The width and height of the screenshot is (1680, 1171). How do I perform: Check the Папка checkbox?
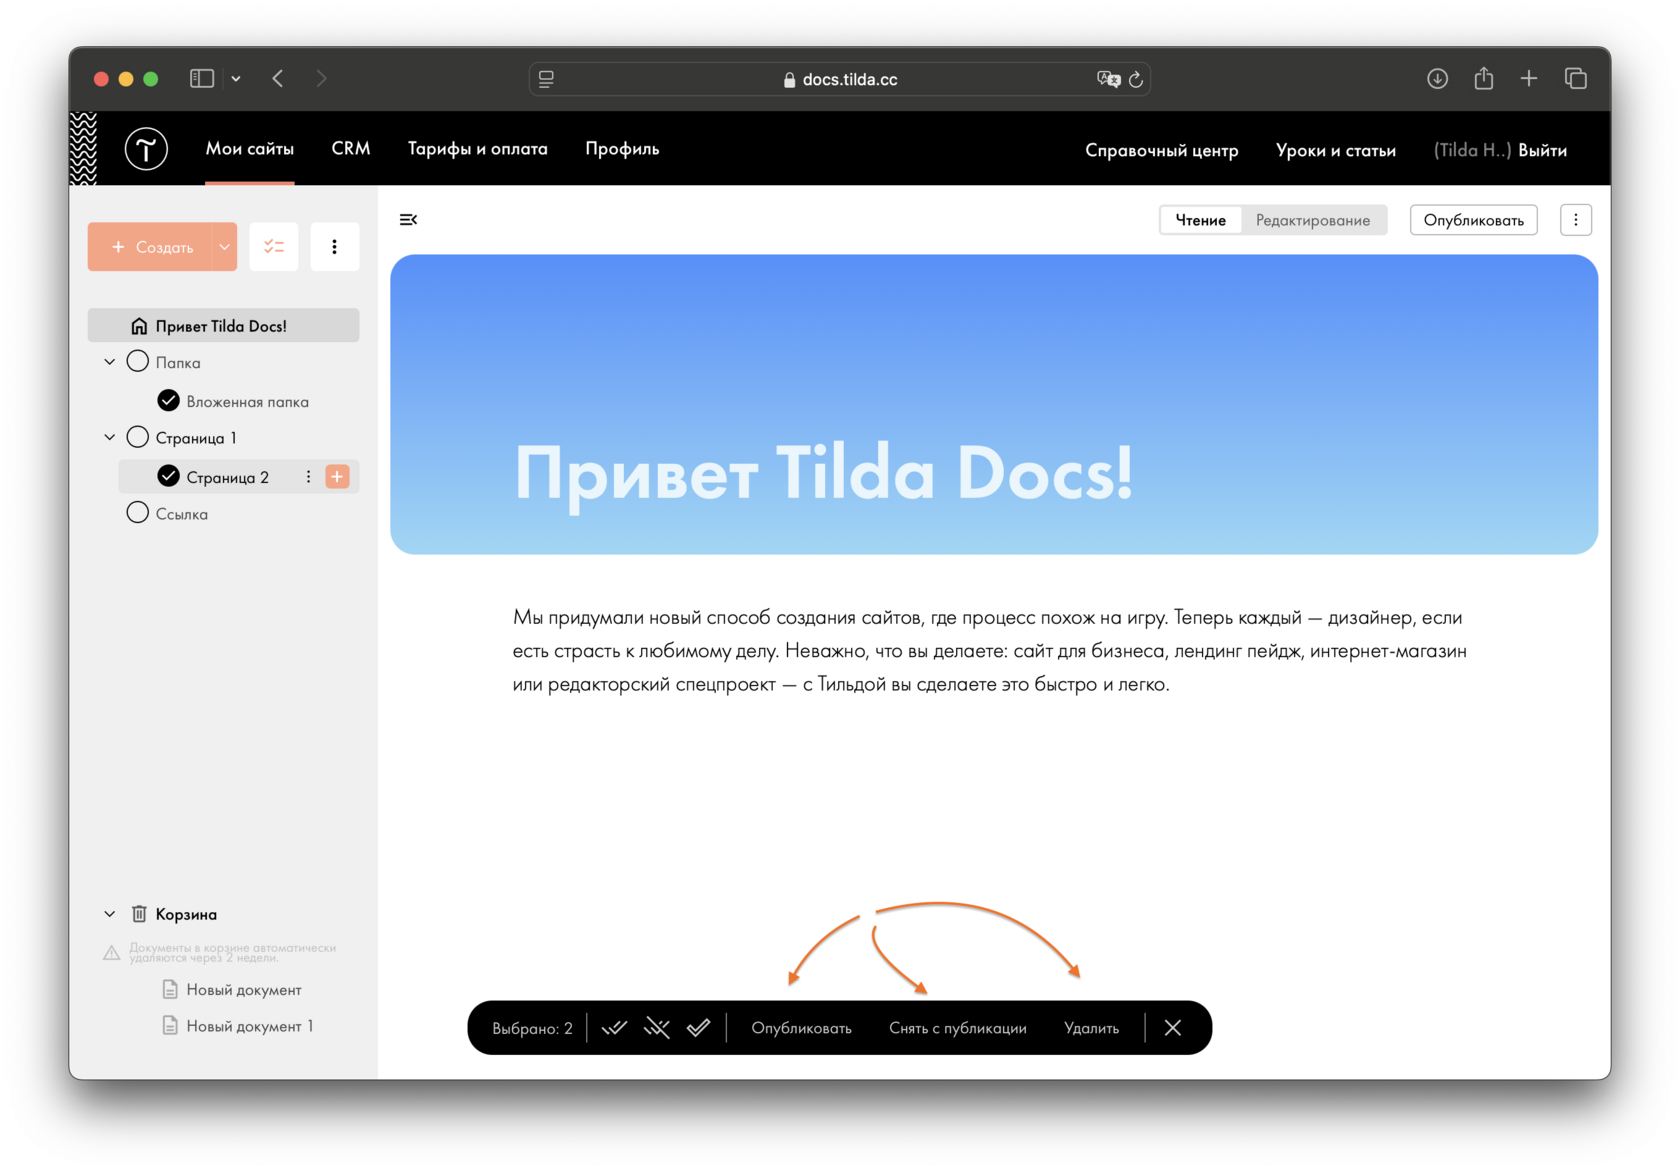pos(138,362)
